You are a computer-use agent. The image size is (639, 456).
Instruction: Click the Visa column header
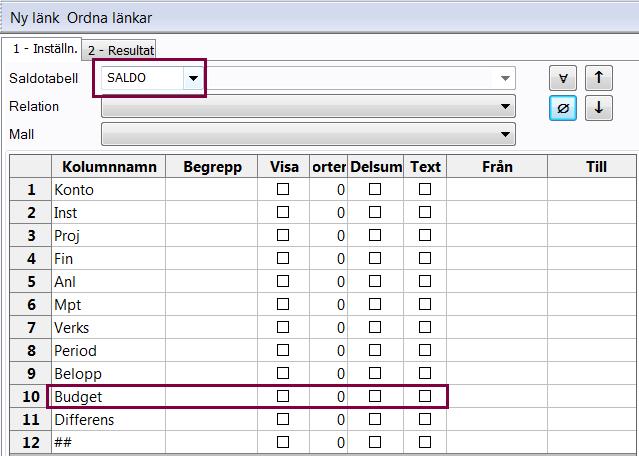(284, 166)
